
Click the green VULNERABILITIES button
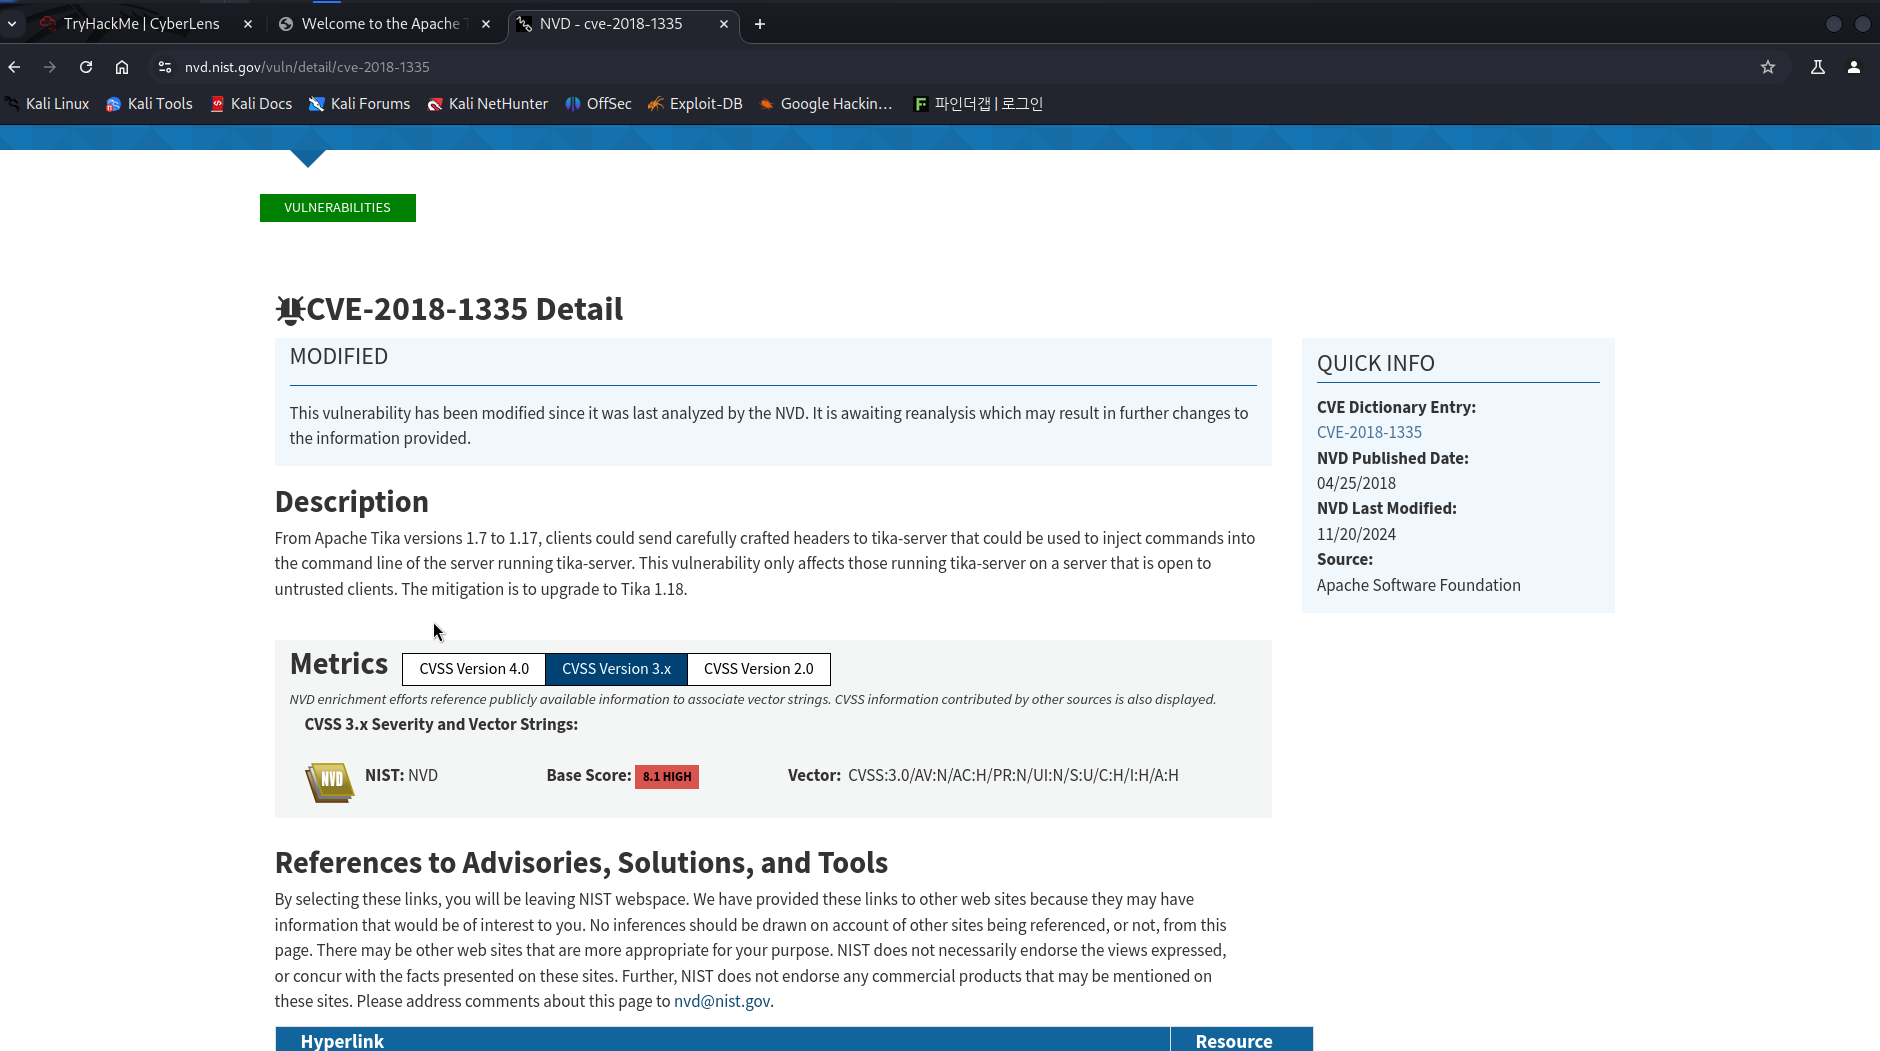[338, 208]
